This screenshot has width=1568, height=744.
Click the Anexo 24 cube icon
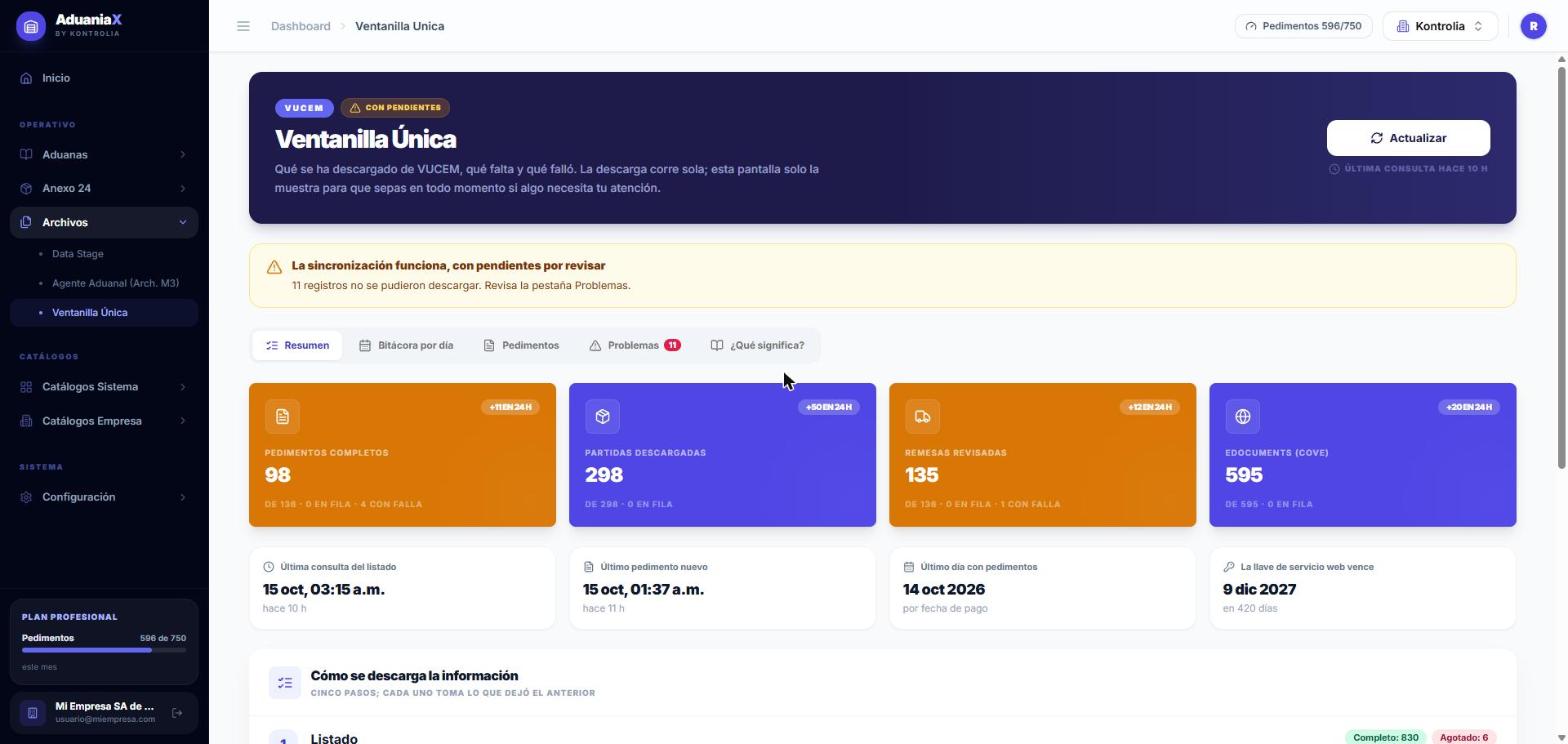coord(27,188)
